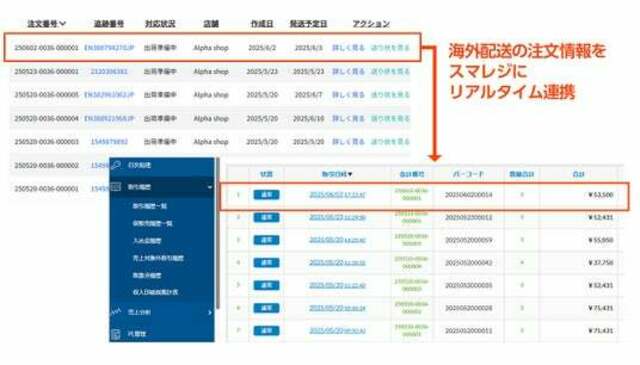Viewport: 640px width, 365px height.
Task: Click 送り状を見る for the 2025/6/7 shipment
Action: (390, 95)
